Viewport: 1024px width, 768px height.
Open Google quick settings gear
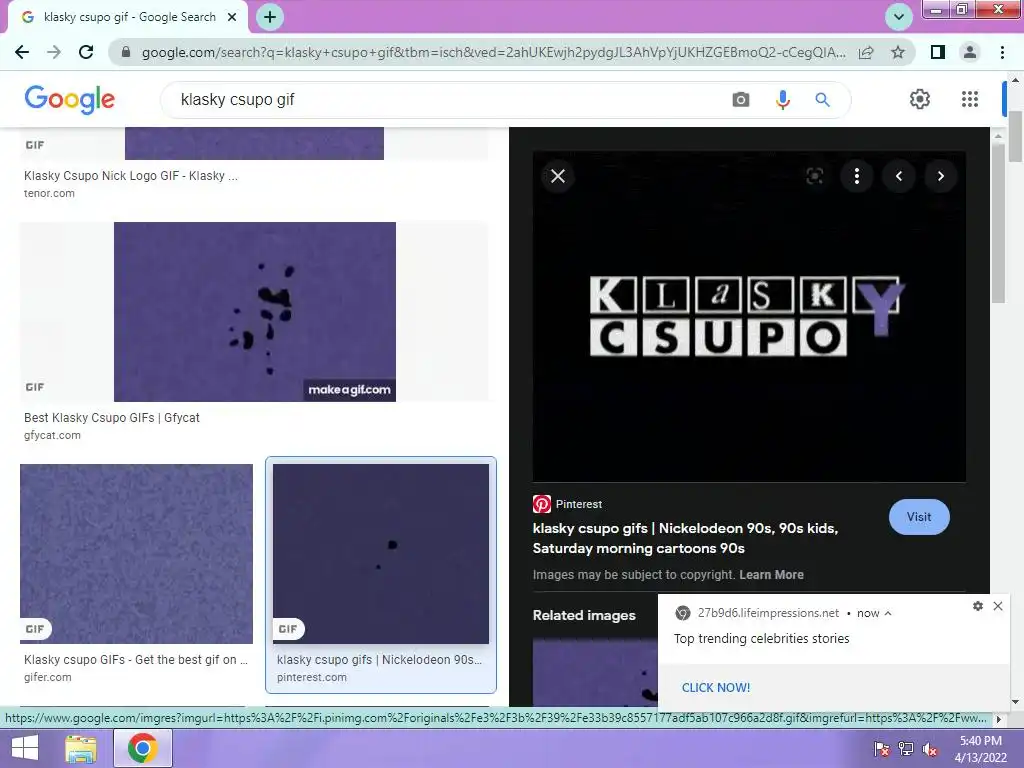click(920, 99)
